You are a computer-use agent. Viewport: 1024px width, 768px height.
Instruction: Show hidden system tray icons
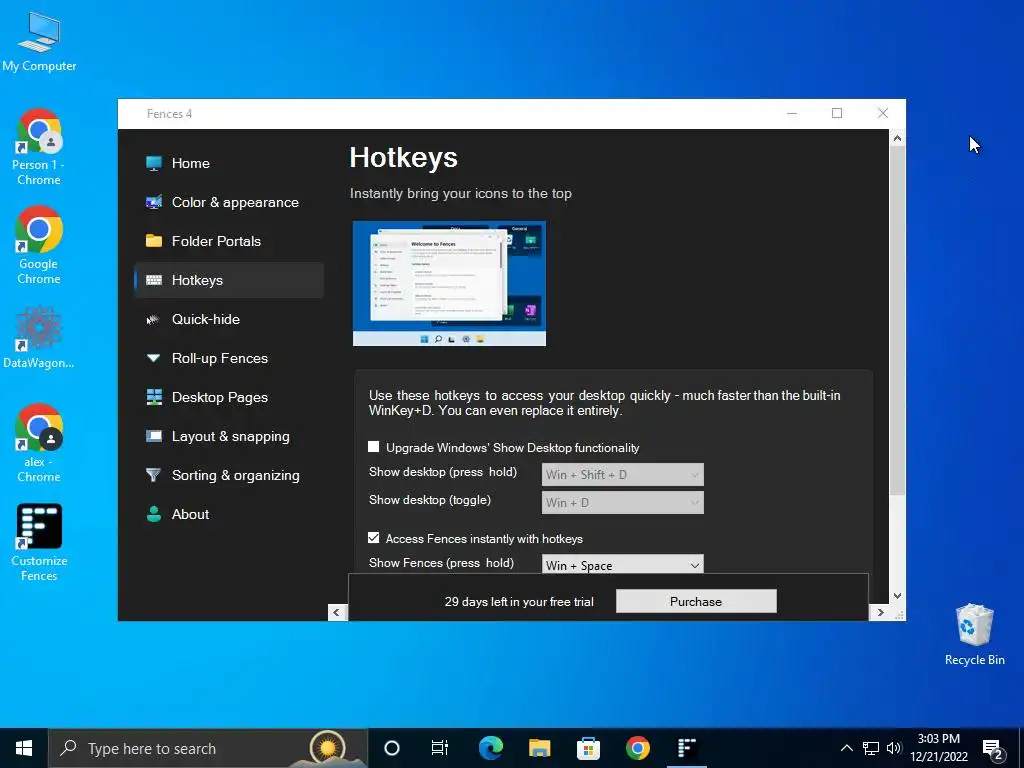(846, 748)
